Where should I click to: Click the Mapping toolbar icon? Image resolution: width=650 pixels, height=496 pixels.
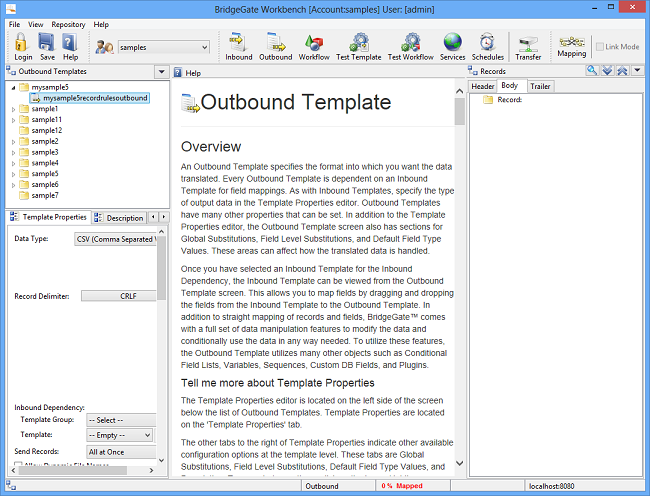(x=572, y=42)
